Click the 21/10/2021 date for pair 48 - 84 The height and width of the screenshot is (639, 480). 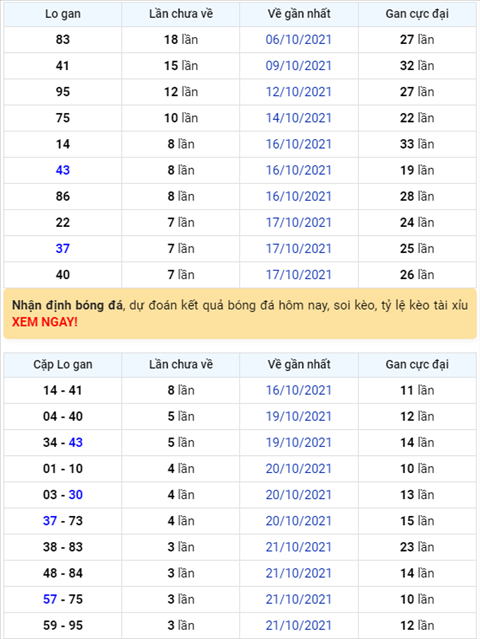tap(299, 573)
